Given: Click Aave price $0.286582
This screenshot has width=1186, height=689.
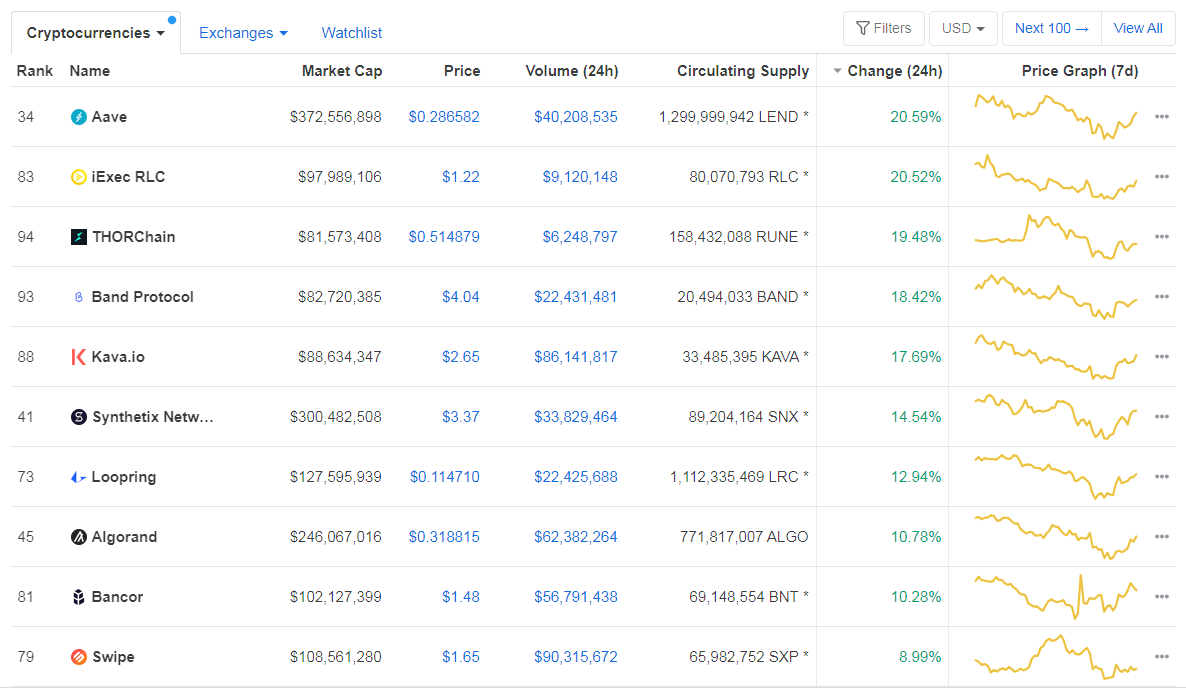Looking at the screenshot, I should [444, 116].
